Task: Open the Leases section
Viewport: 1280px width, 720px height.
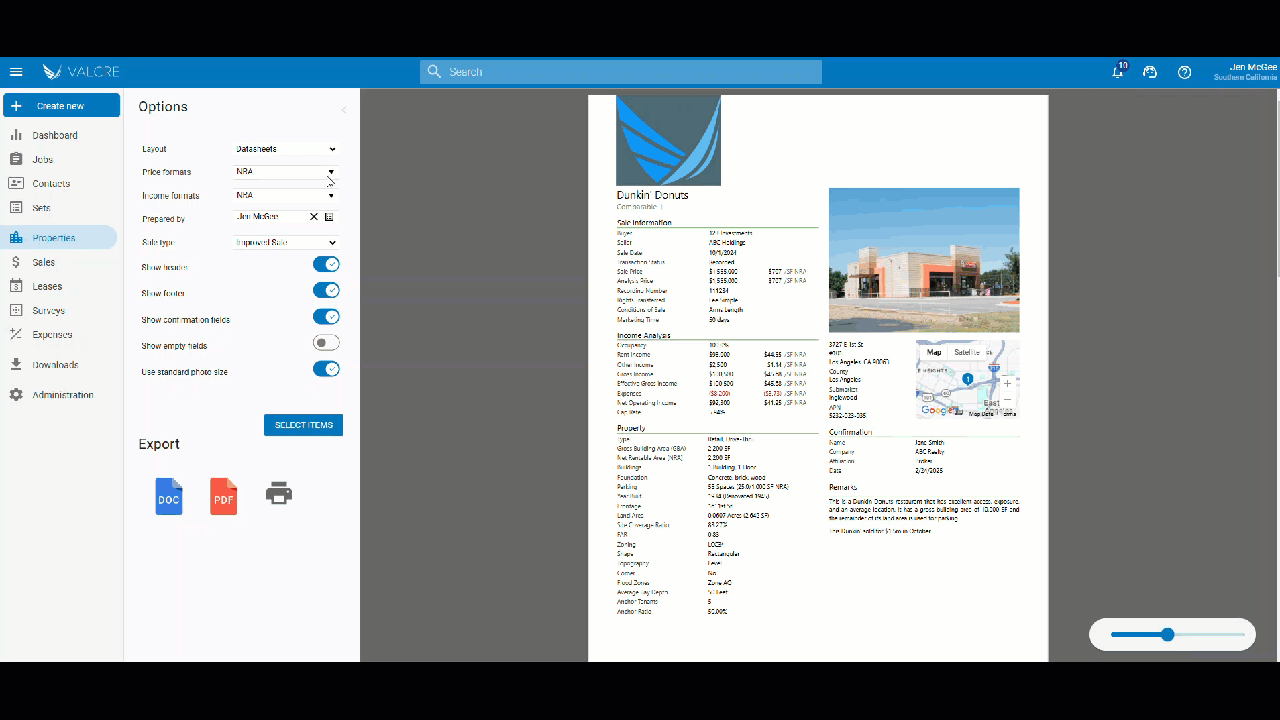Action: tap(47, 287)
